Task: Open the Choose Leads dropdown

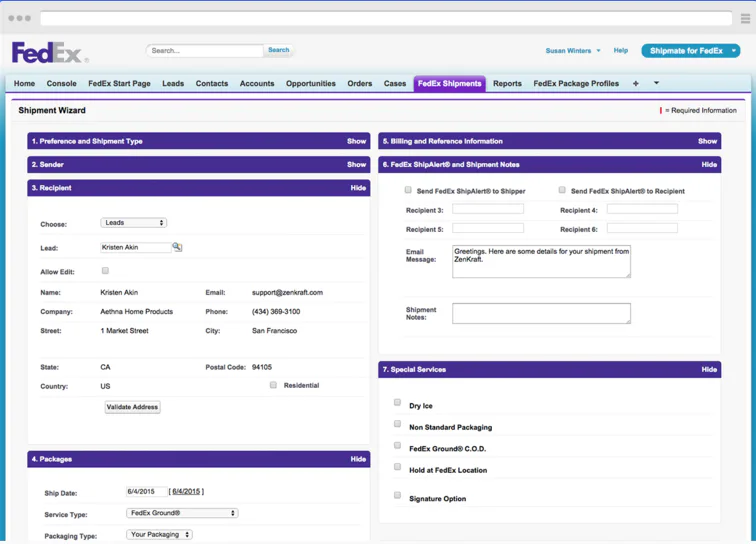Action: (x=134, y=223)
